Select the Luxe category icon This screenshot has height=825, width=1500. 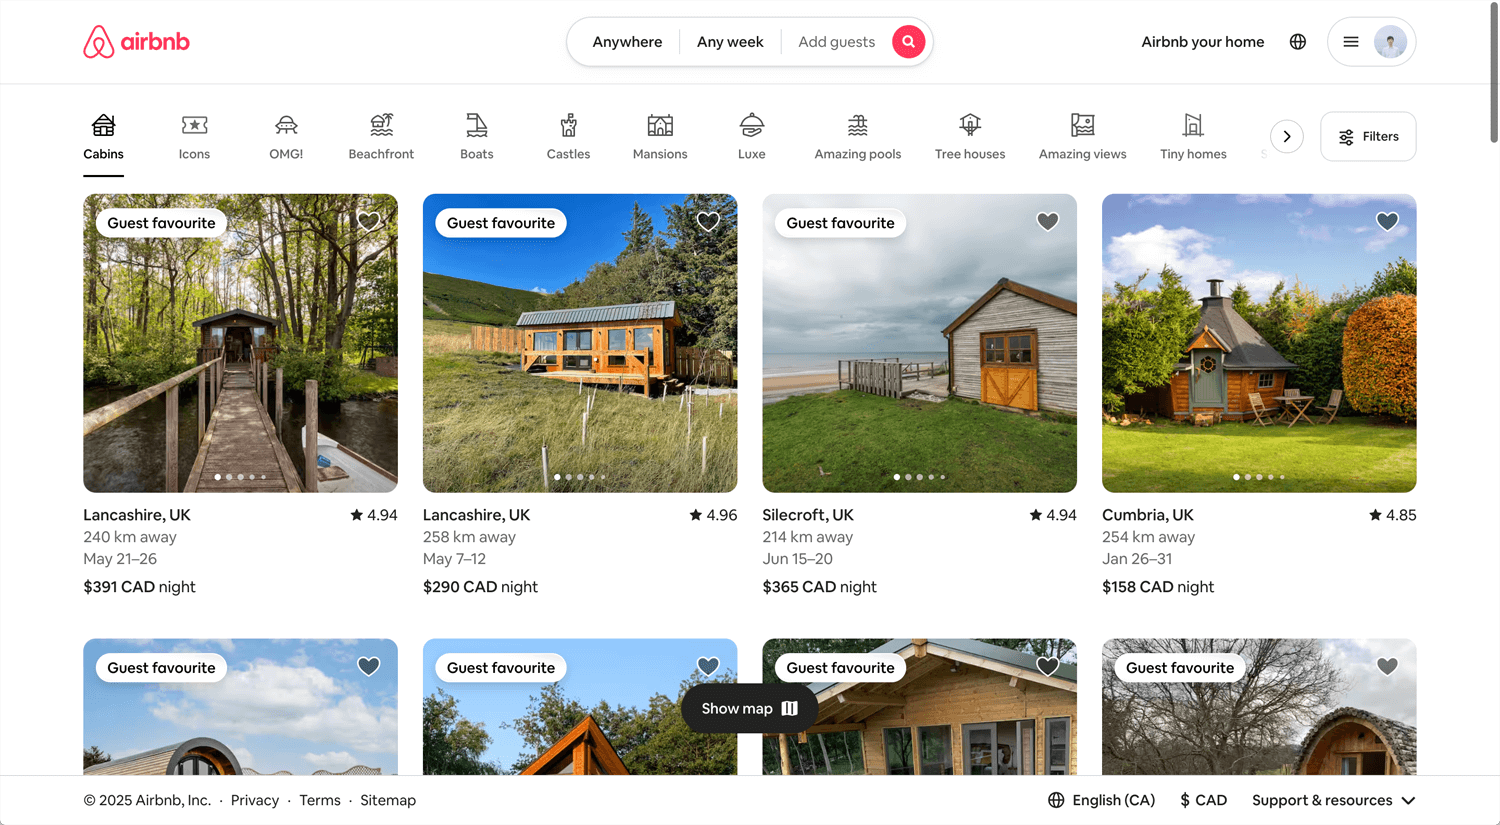pyautogui.click(x=752, y=125)
